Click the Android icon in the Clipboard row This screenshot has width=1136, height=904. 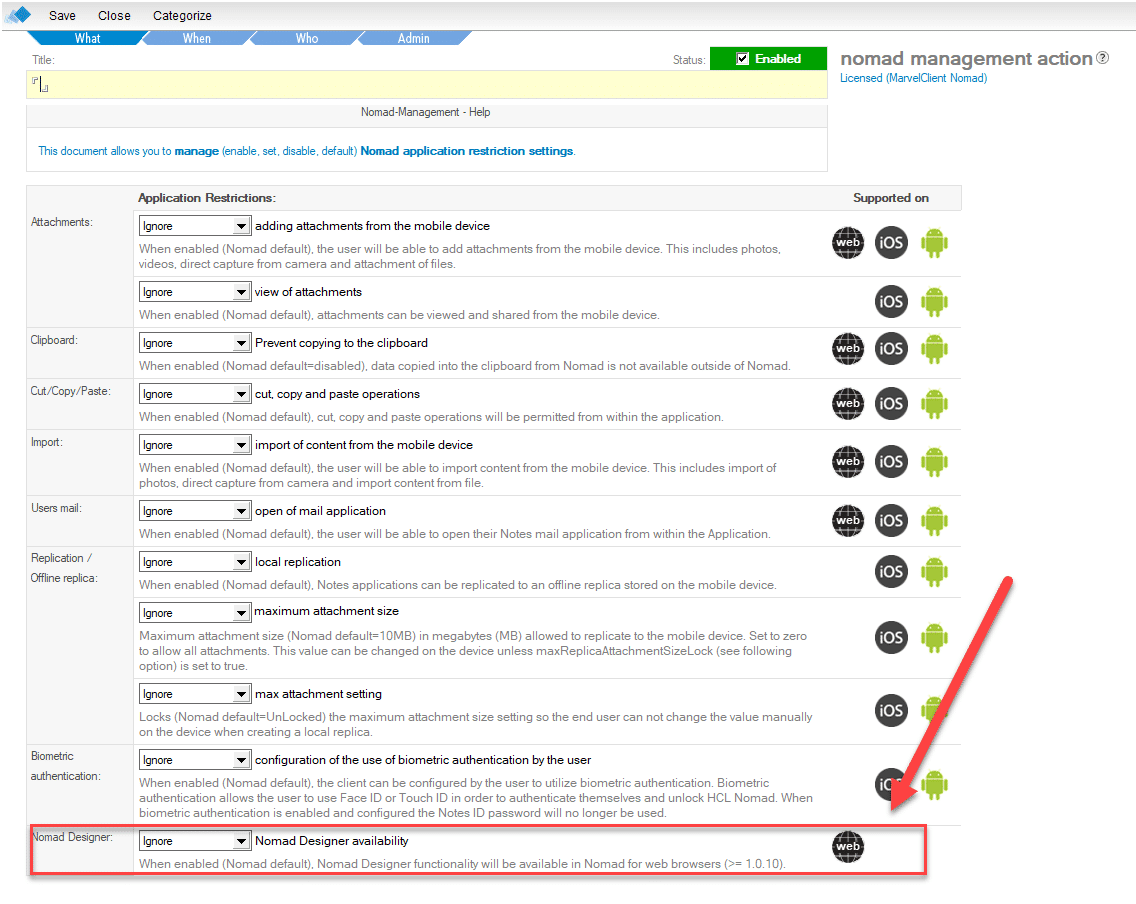pyautogui.click(x=934, y=348)
